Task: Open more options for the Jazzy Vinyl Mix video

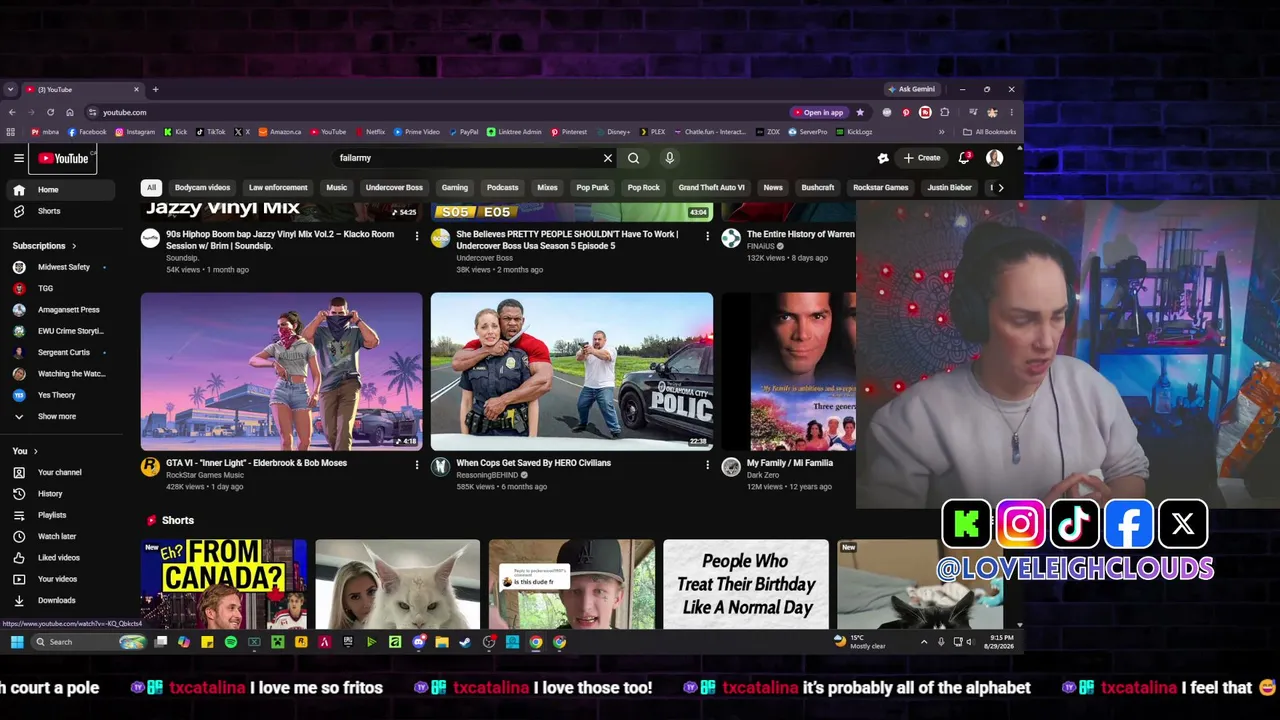Action: click(417, 236)
